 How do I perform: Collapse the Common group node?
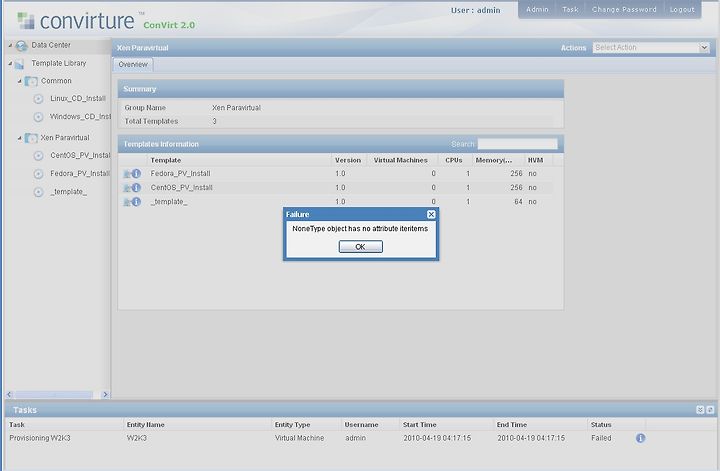point(20,81)
